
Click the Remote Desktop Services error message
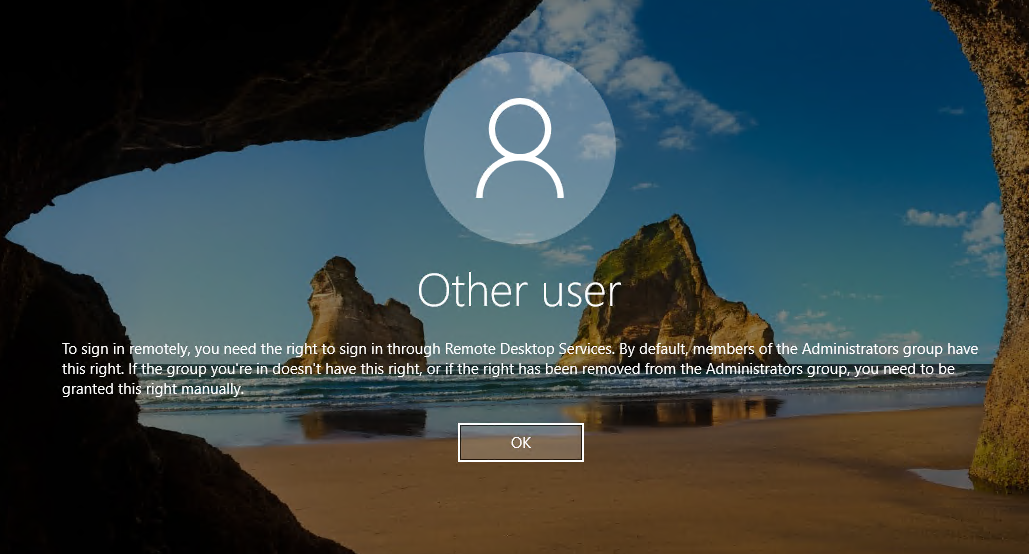pos(520,369)
